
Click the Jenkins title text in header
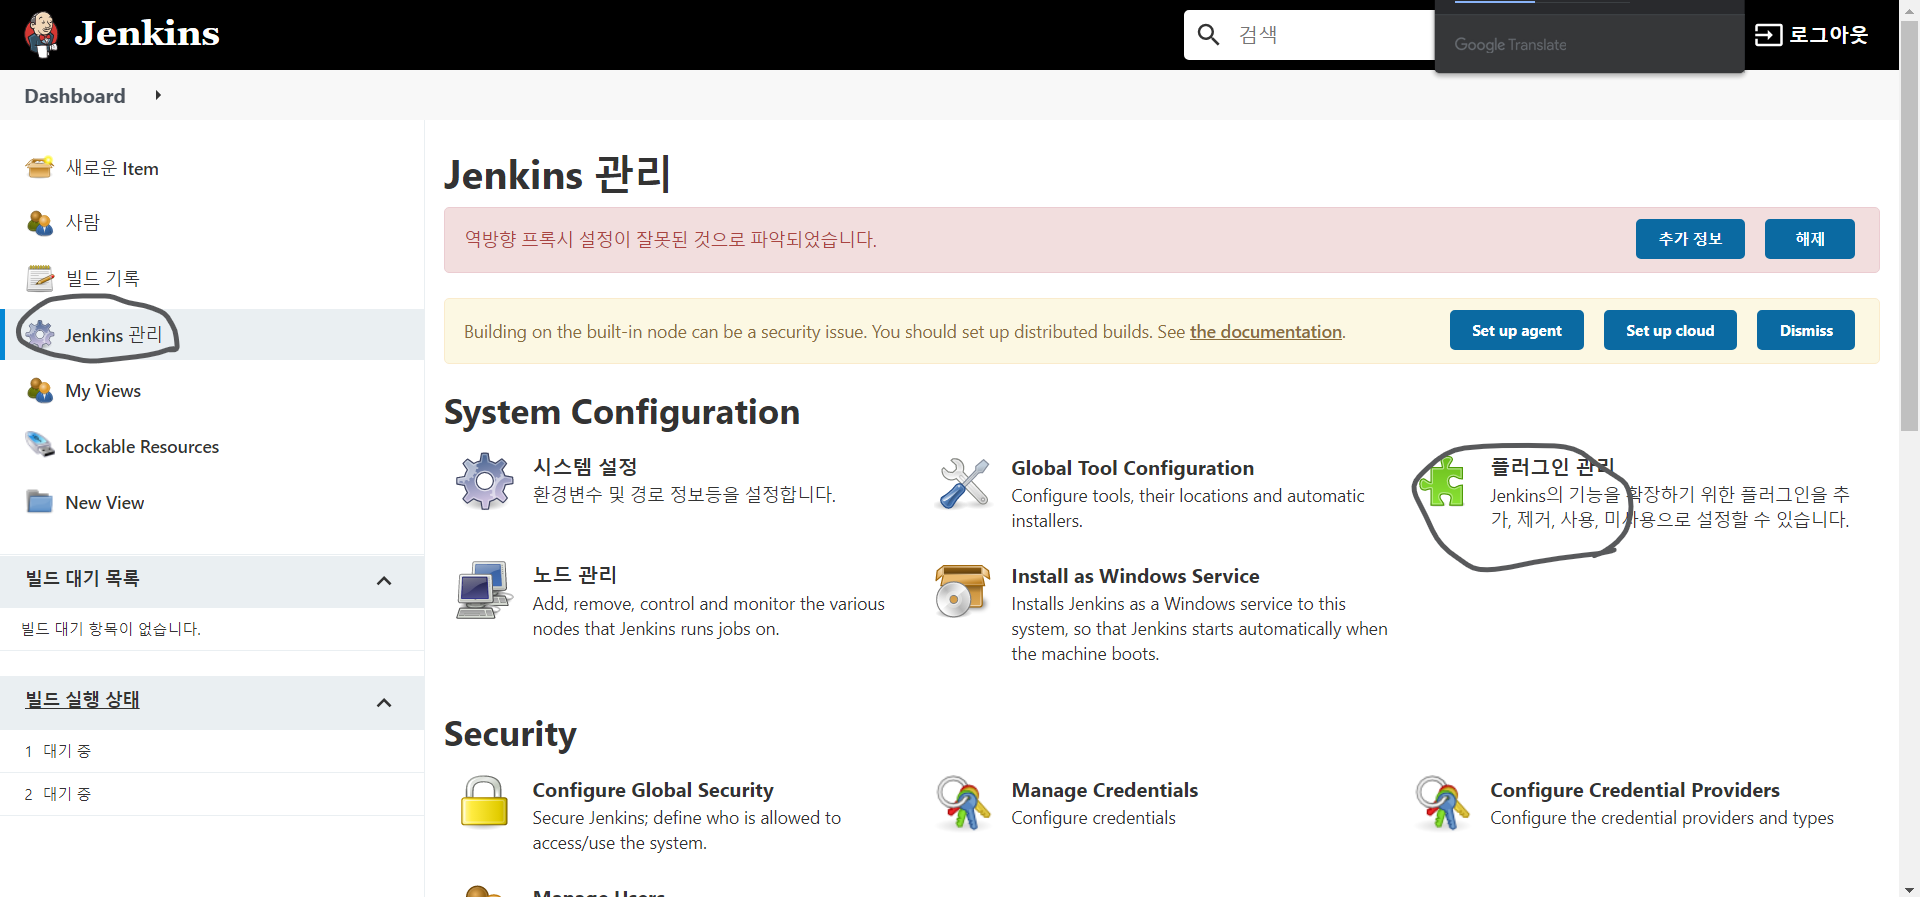[147, 34]
